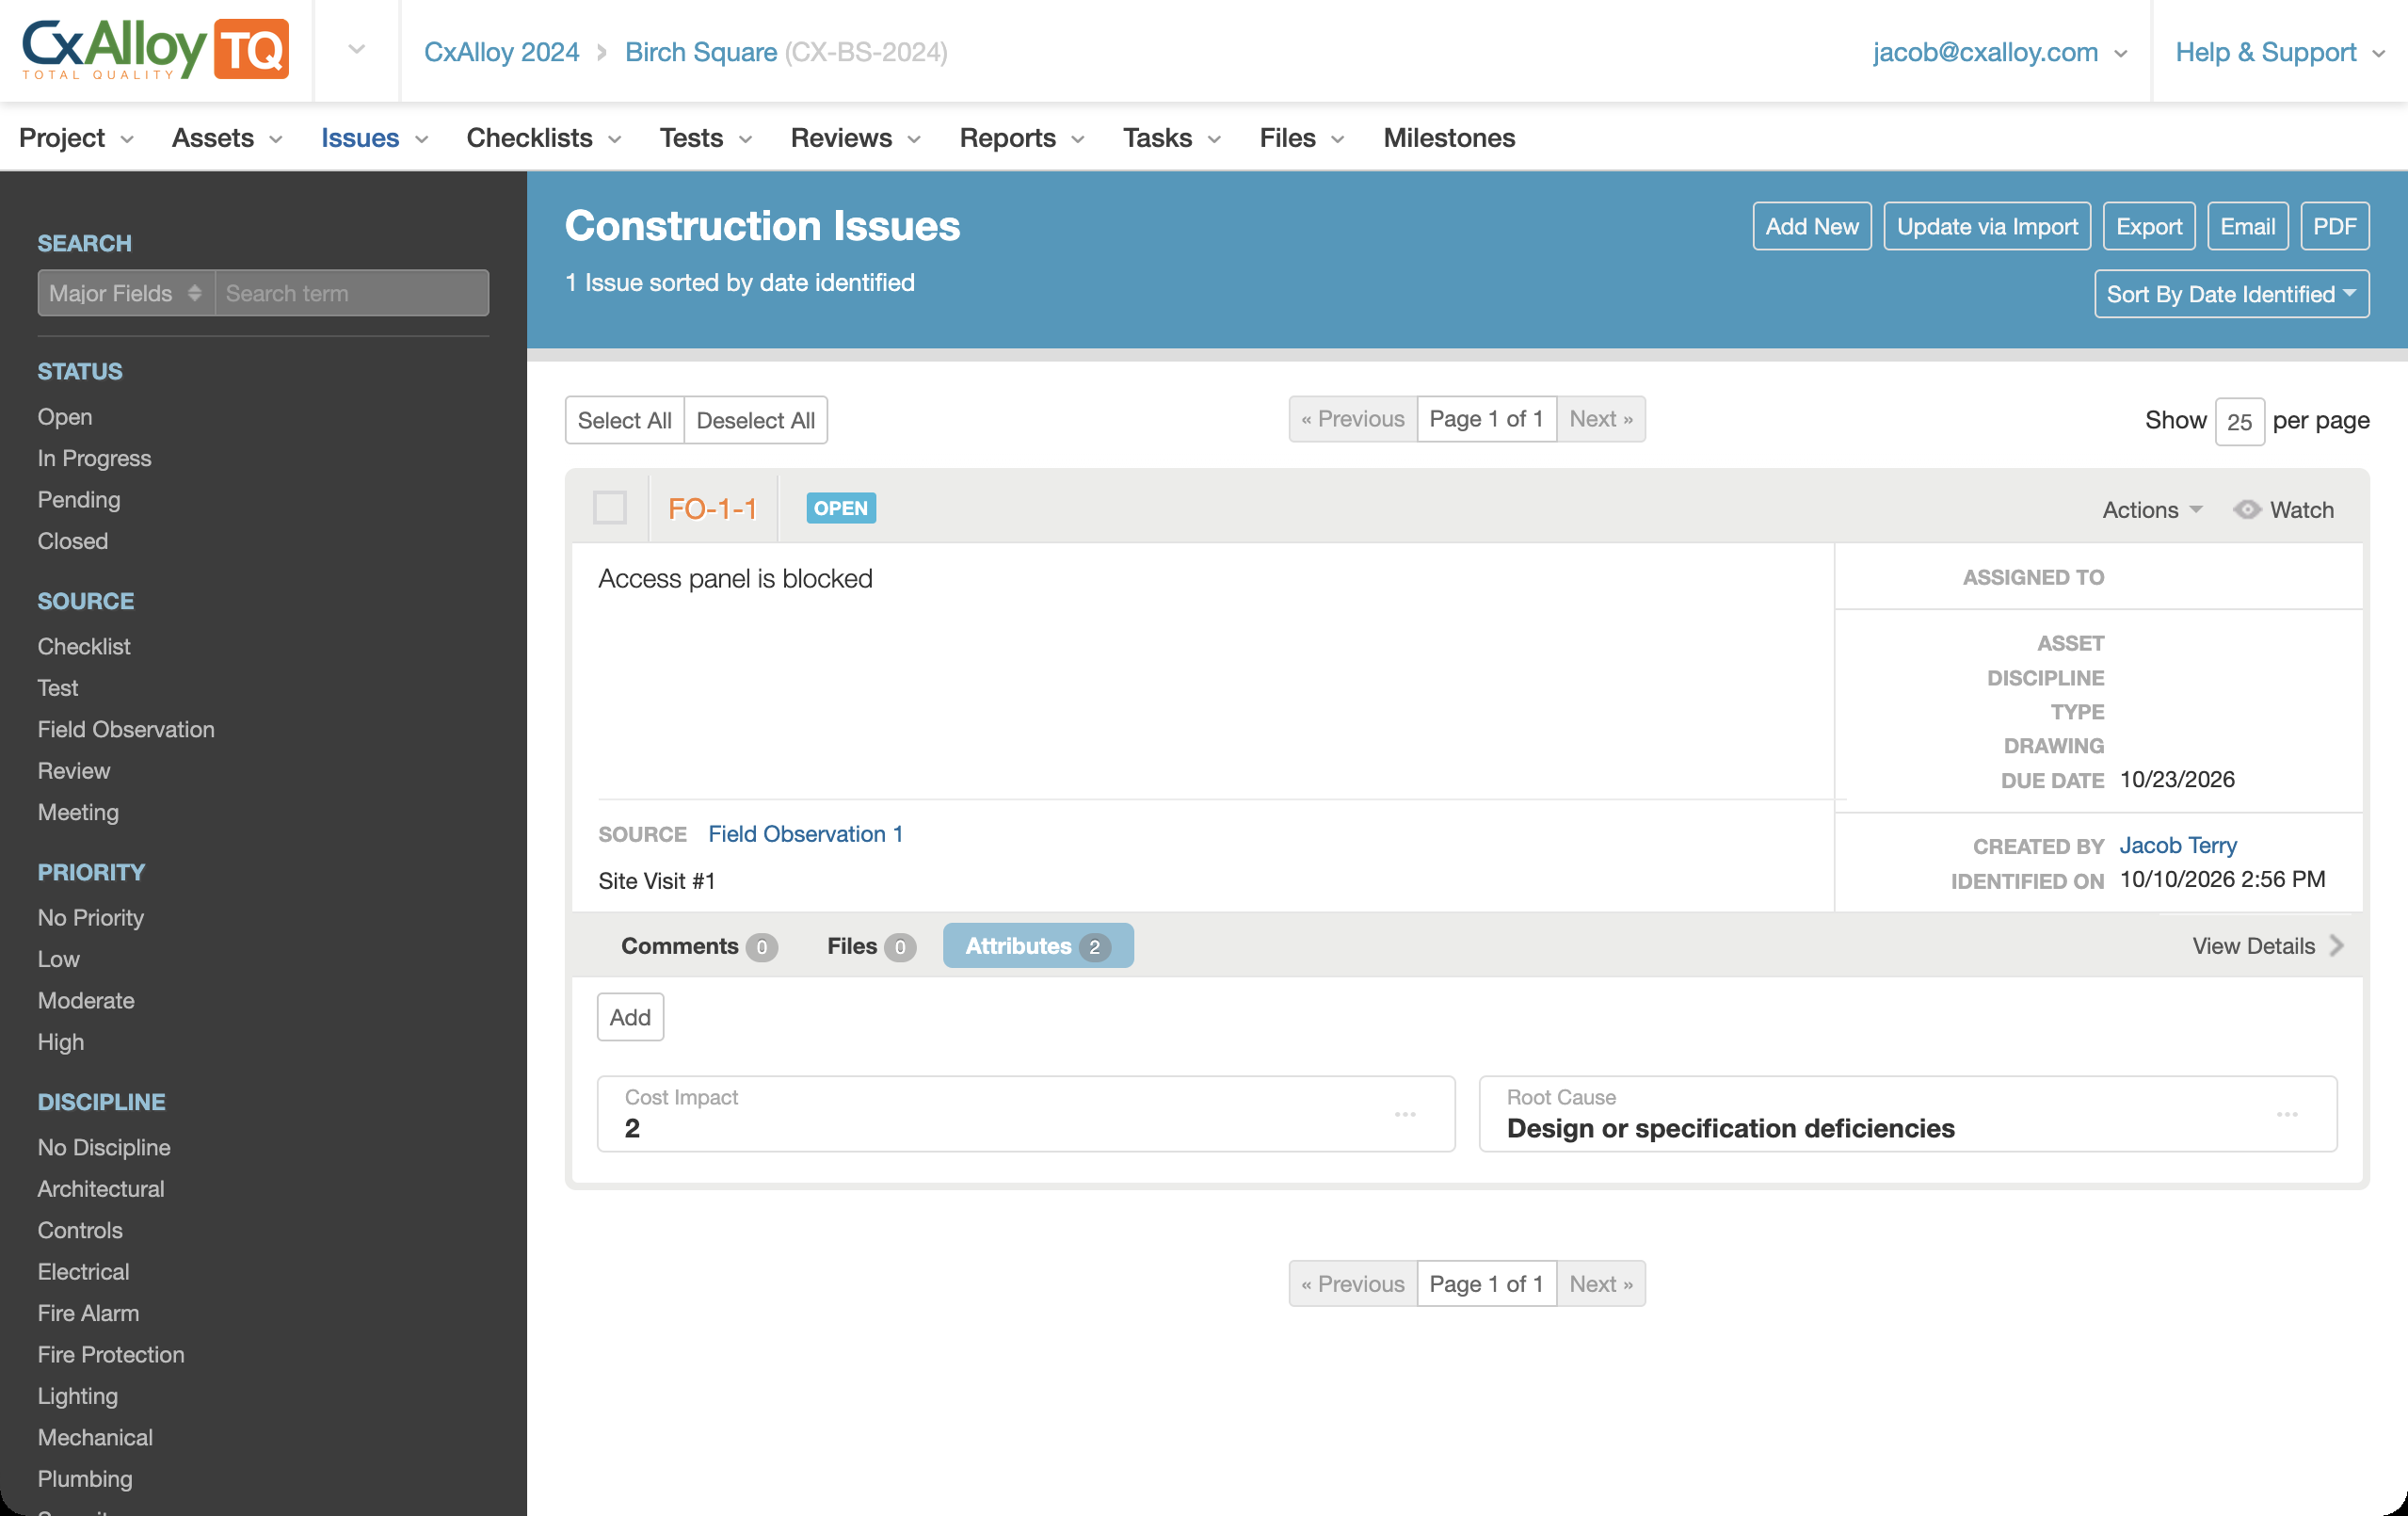Open the Reviews menu
Image resolution: width=2408 pixels, height=1516 pixels.
(x=856, y=137)
